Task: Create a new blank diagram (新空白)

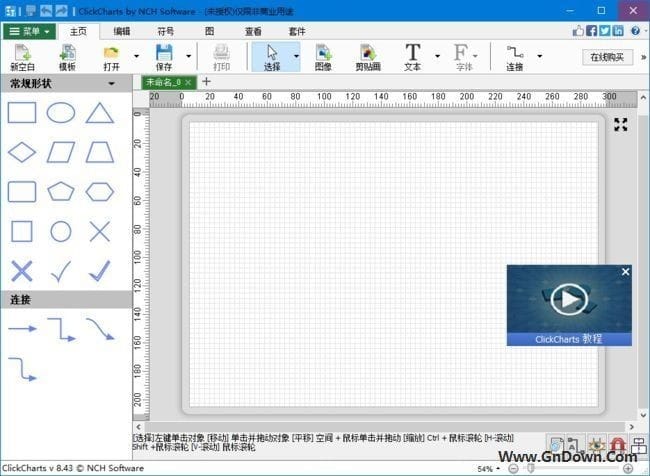Action: tap(22, 58)
